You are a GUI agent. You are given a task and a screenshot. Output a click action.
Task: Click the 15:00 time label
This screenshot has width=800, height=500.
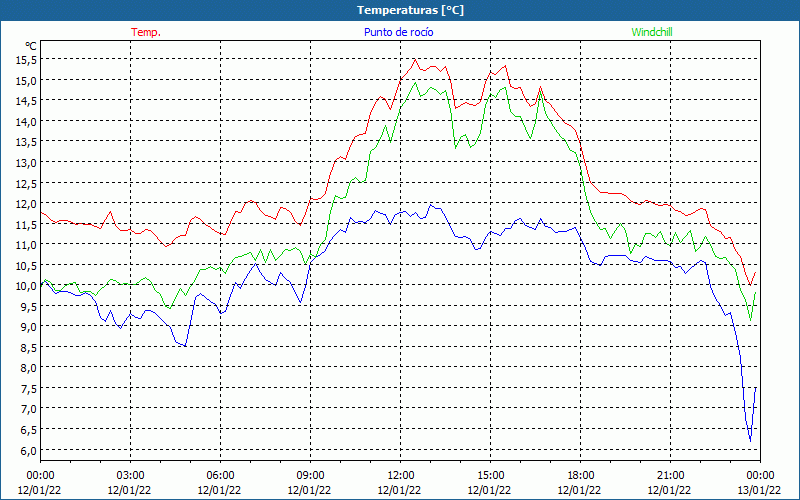click(x=490, y=476)
